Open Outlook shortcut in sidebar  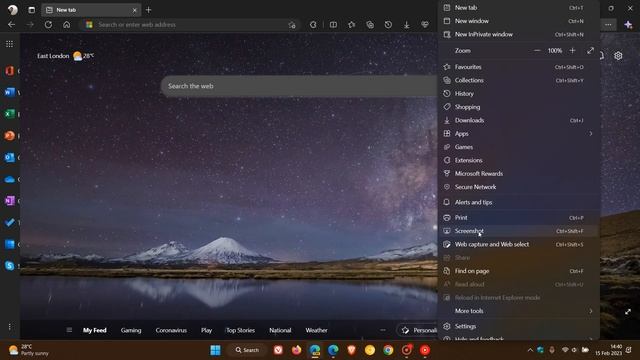(x=9, y=157)
